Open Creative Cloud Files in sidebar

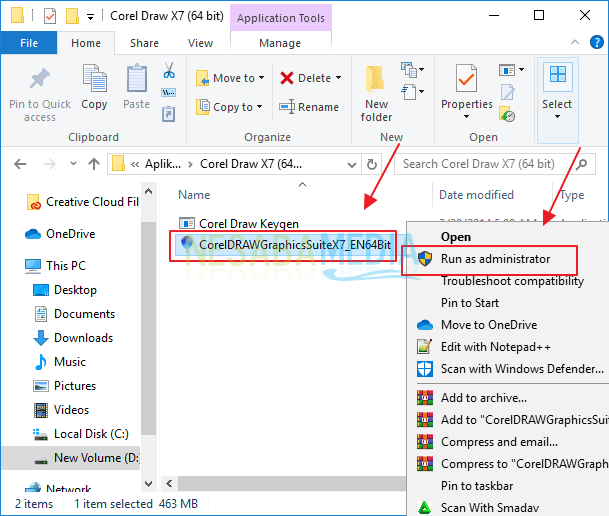[82, 202]
